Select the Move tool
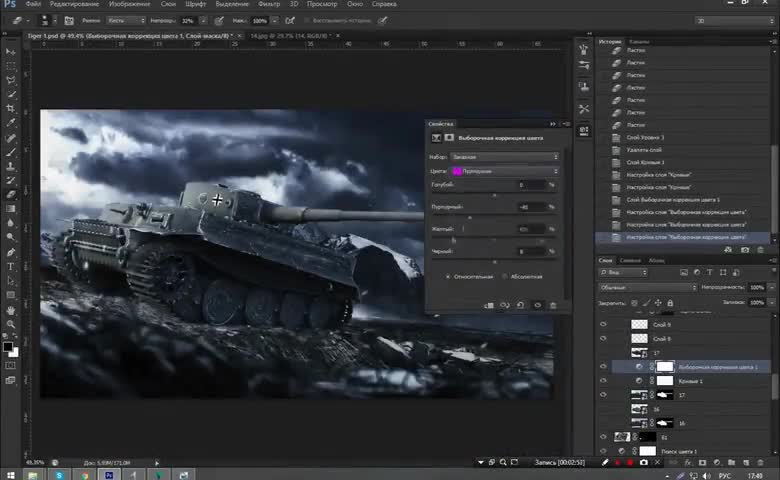Viewport: 780px width, 480px height. (x=11, y=50)
